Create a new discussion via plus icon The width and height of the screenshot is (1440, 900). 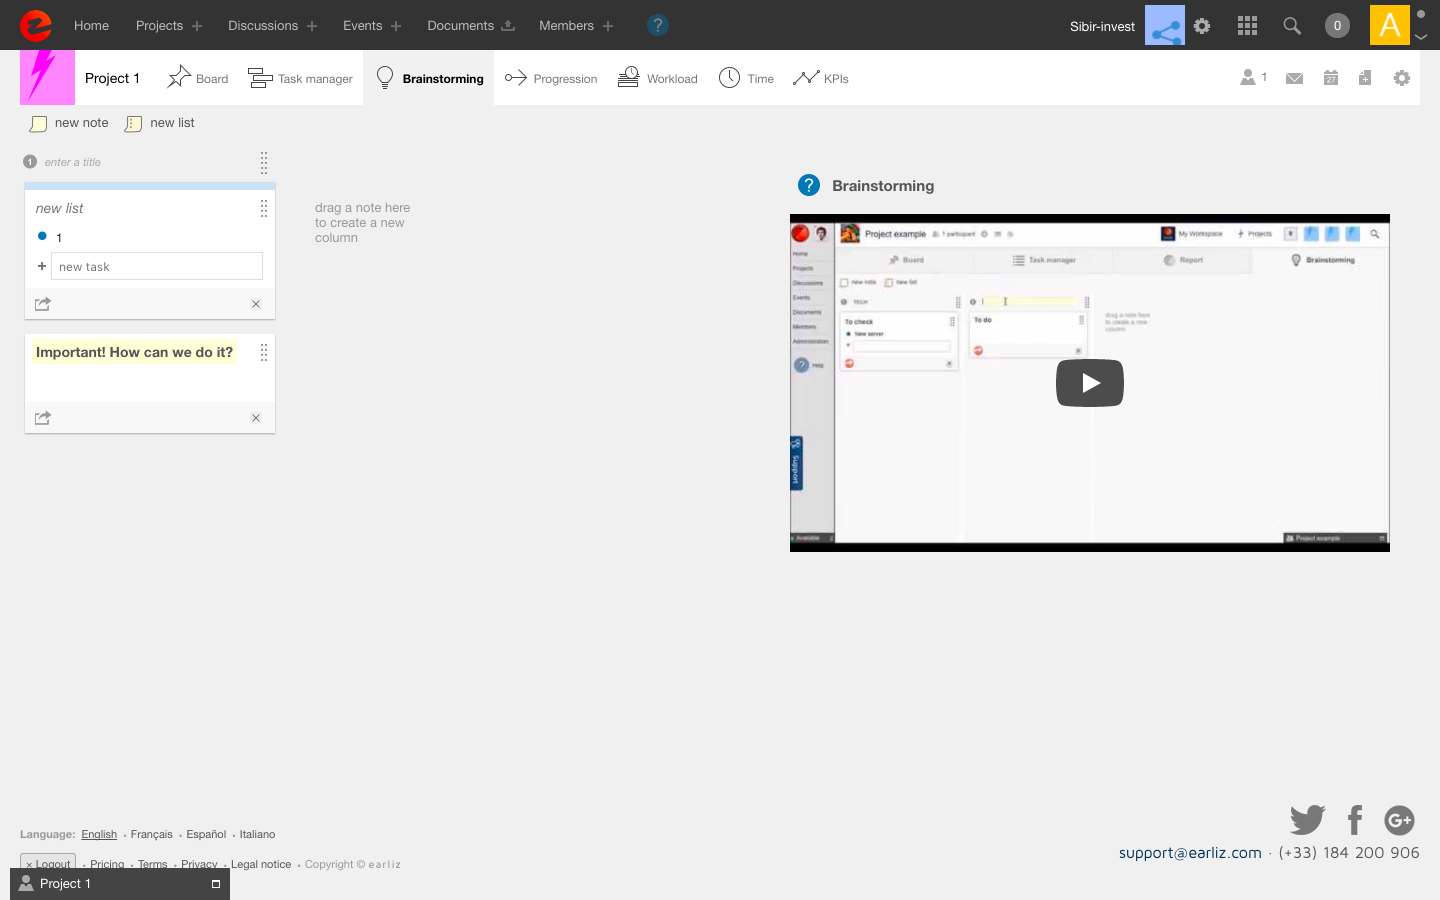(x=312, y=26)
